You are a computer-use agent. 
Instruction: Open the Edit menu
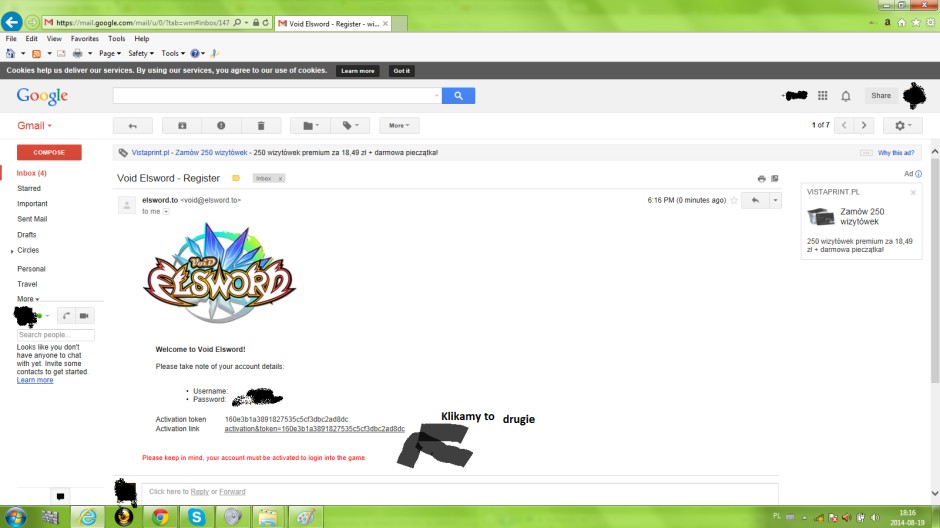pos(31,38)
